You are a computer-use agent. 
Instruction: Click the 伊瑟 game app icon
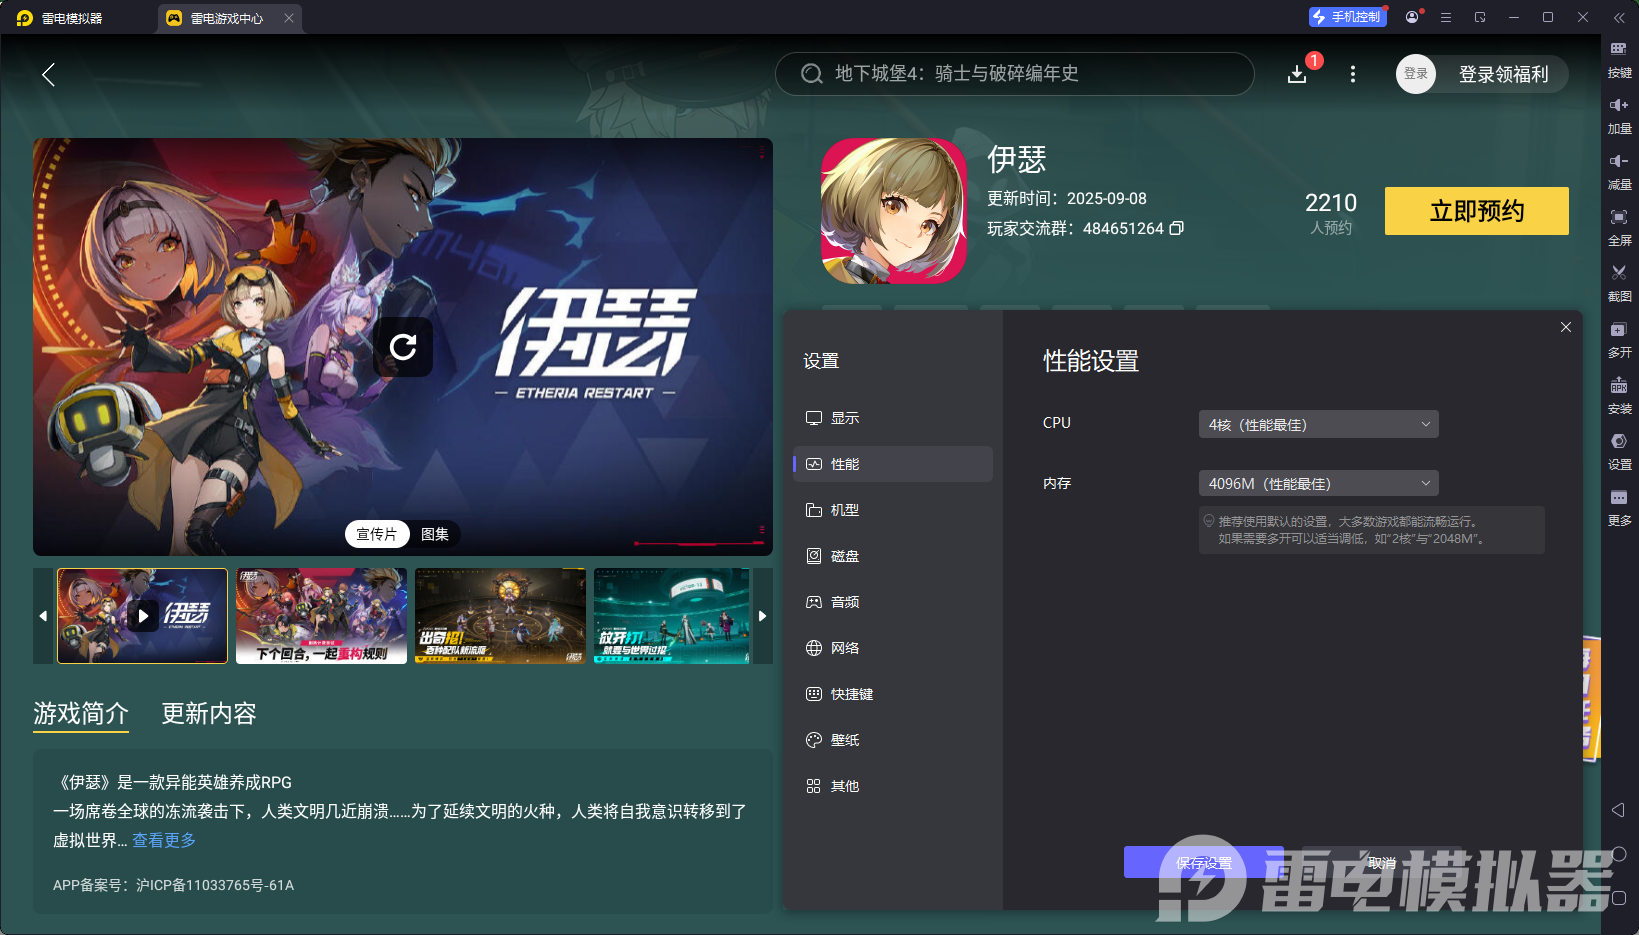pyautogui.click(x=894, y=211)
